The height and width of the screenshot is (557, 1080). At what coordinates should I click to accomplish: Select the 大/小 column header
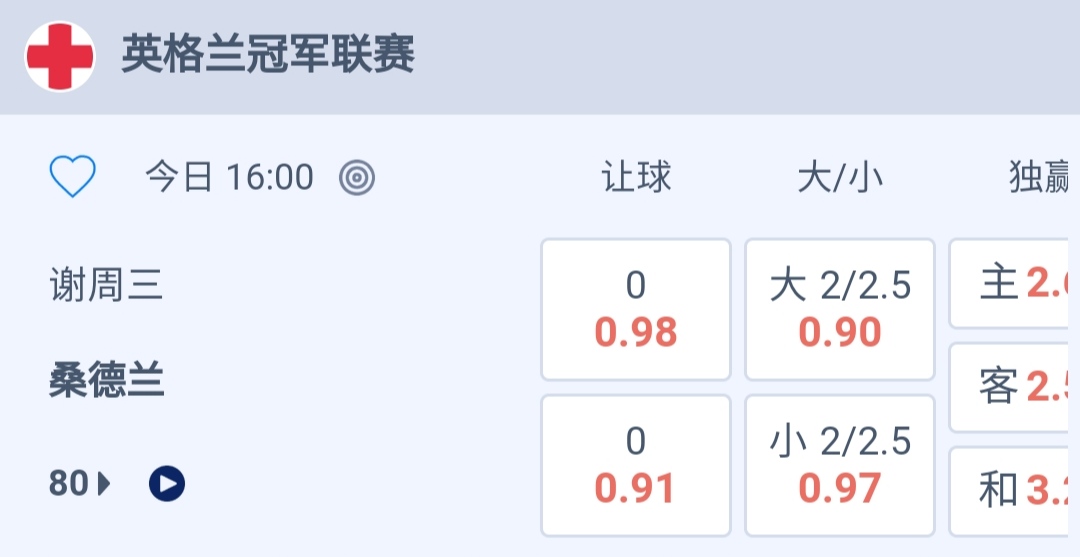(840, 178)
